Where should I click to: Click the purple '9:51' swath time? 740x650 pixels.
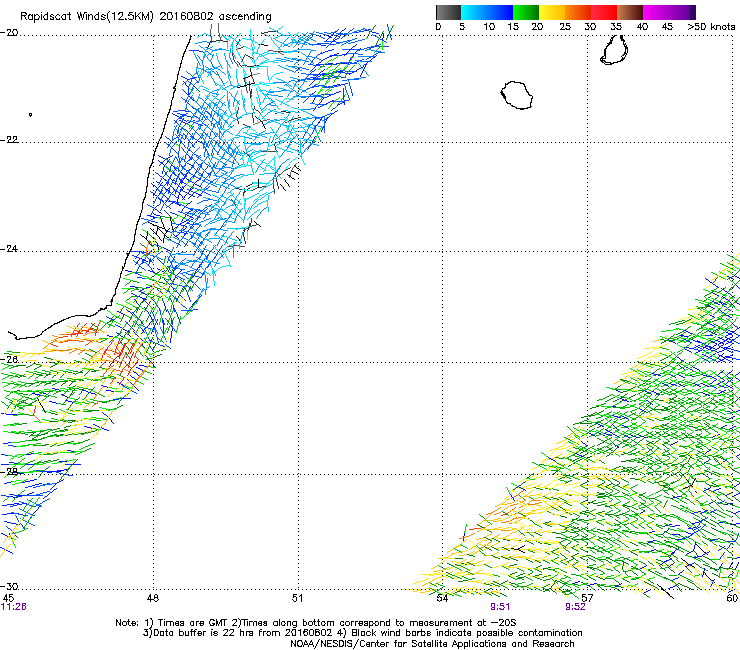click(500, 607)
